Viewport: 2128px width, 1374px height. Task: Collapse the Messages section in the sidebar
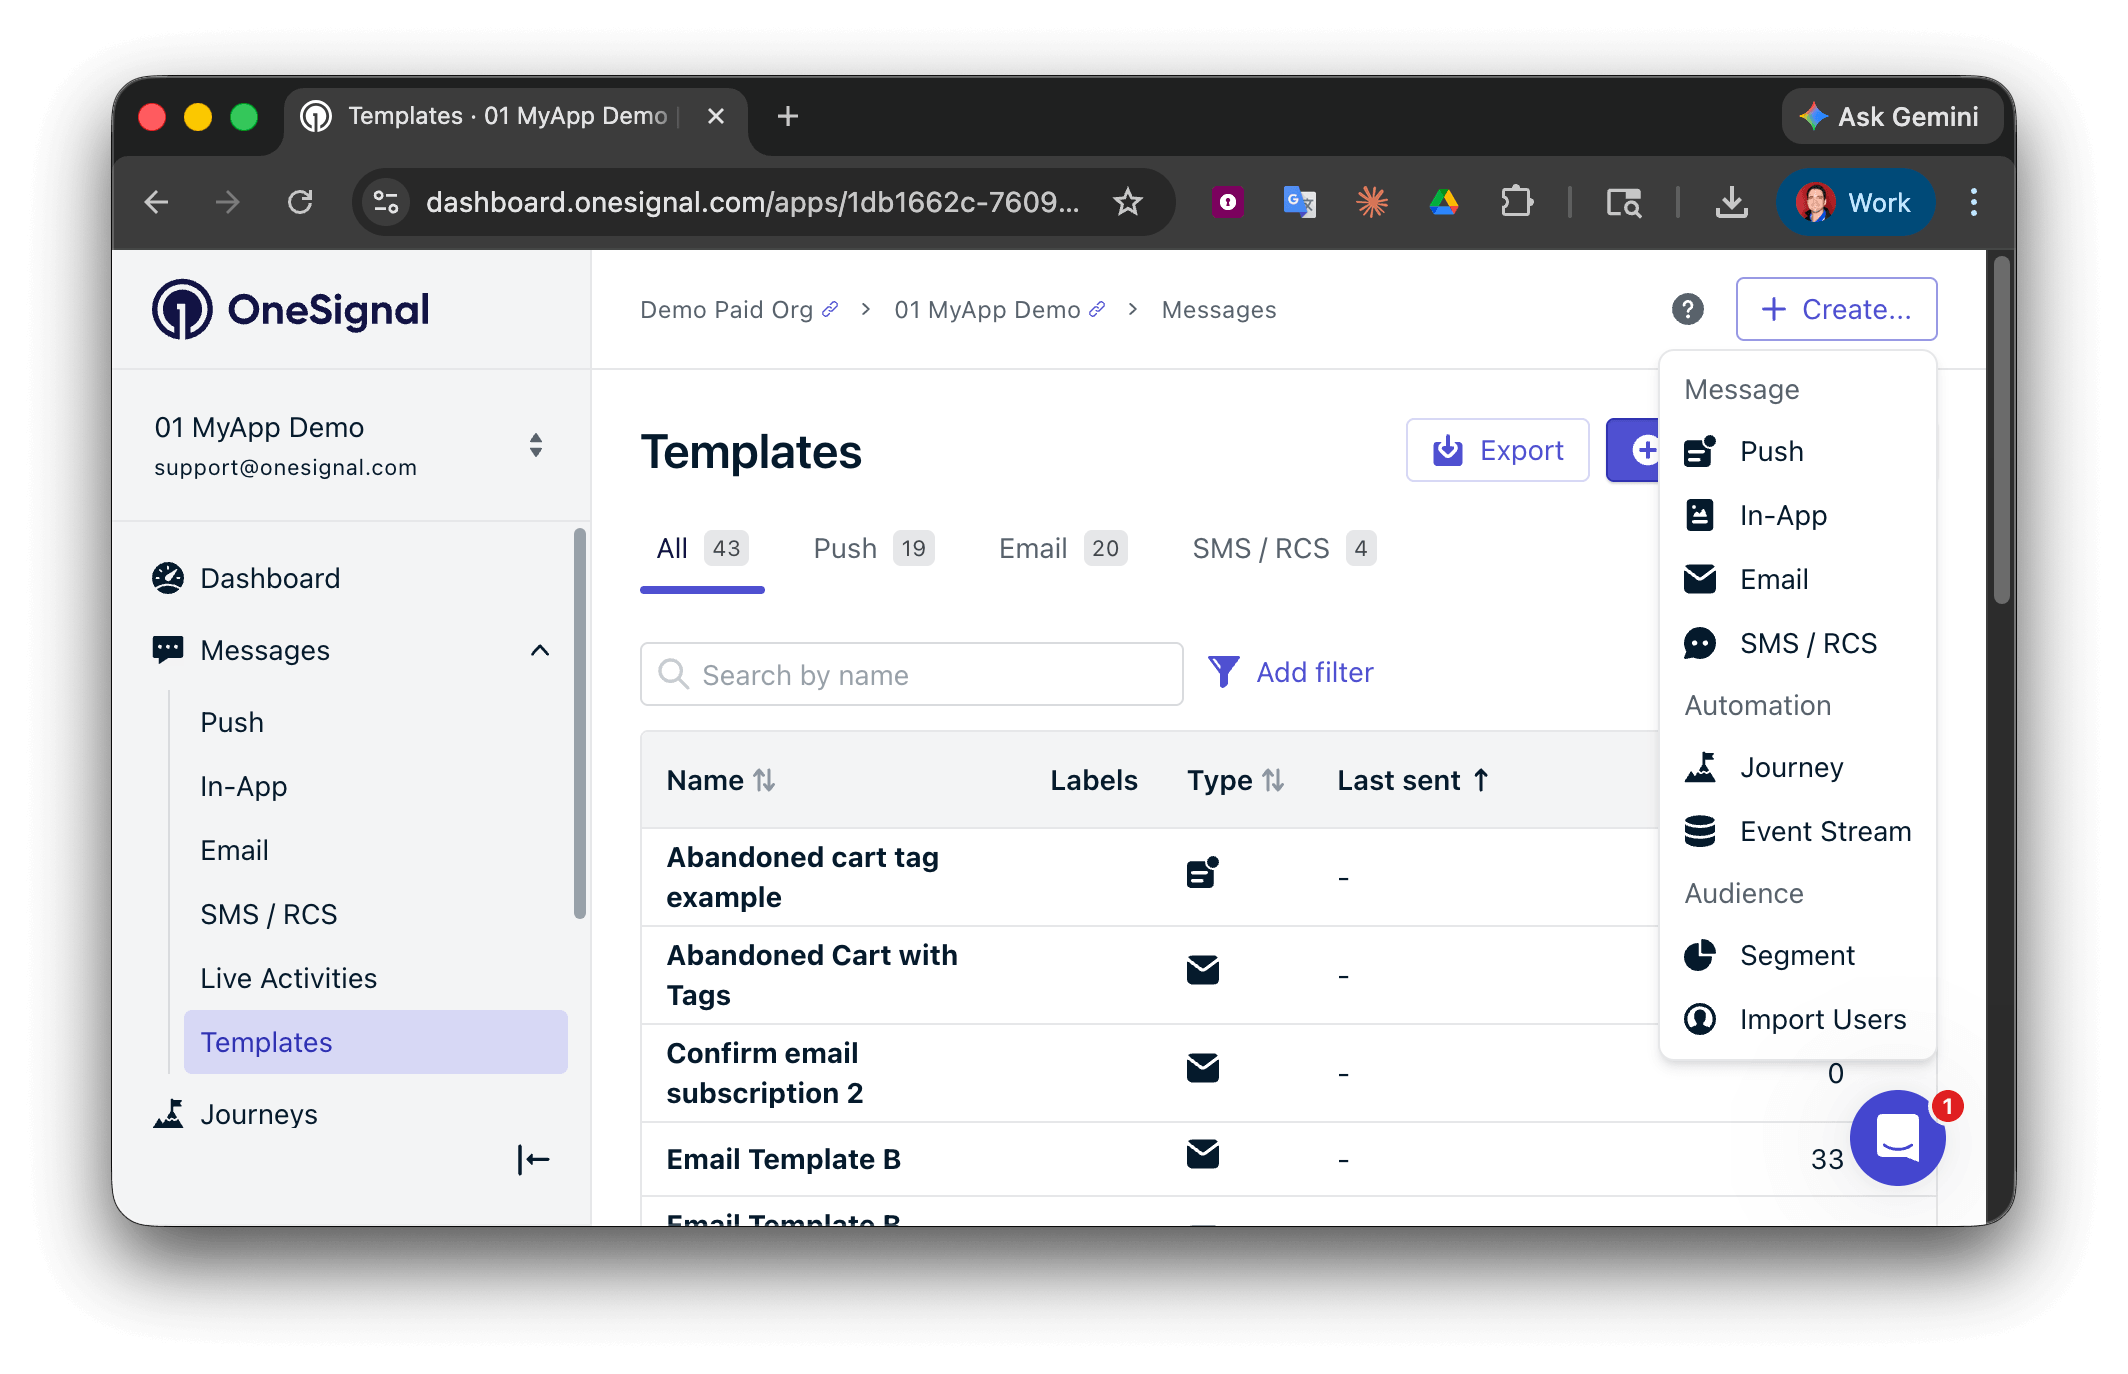pyautogui.click(x=540, y=650)
